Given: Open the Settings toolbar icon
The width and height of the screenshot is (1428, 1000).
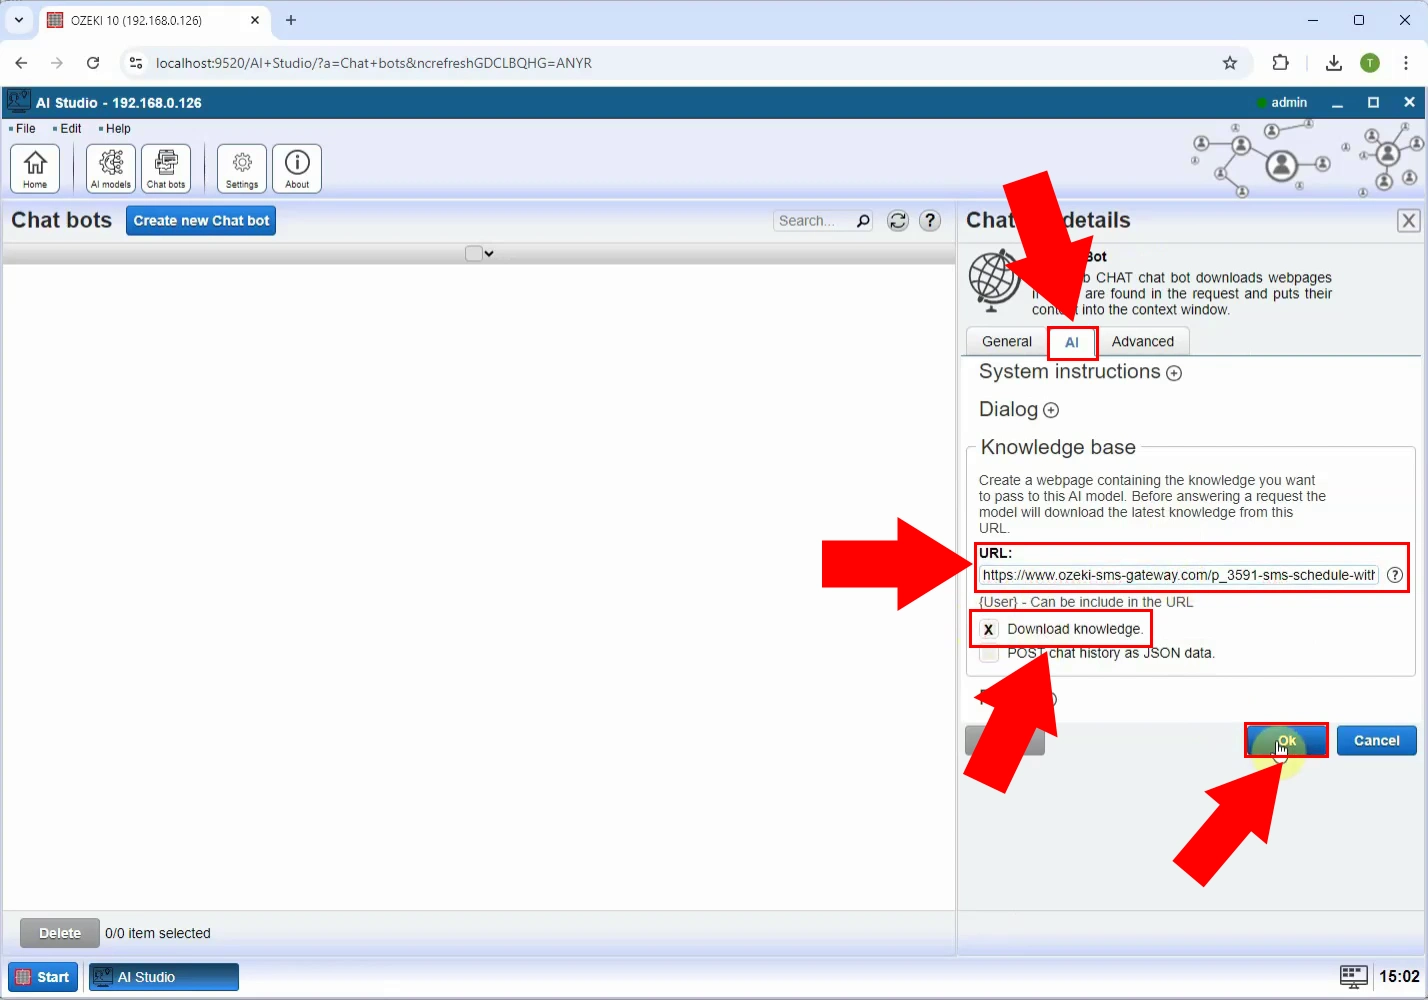Looking at the screenshot, I should coord(242,168).
